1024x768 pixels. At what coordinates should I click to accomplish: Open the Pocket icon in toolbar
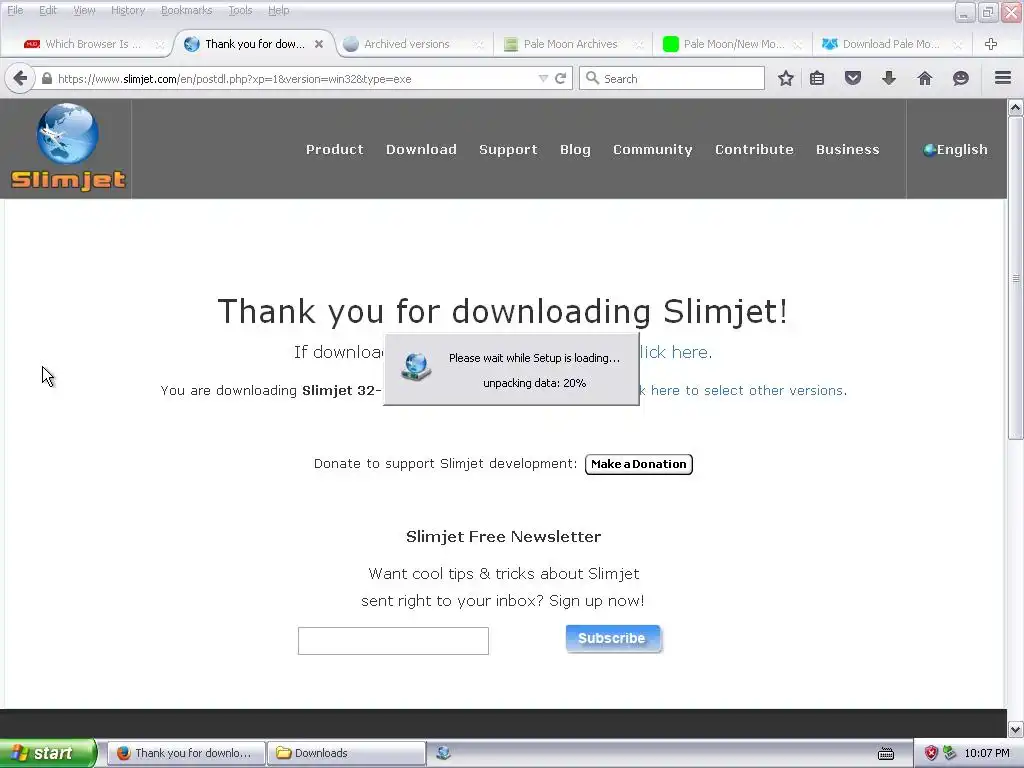click(x=853, y=79)
